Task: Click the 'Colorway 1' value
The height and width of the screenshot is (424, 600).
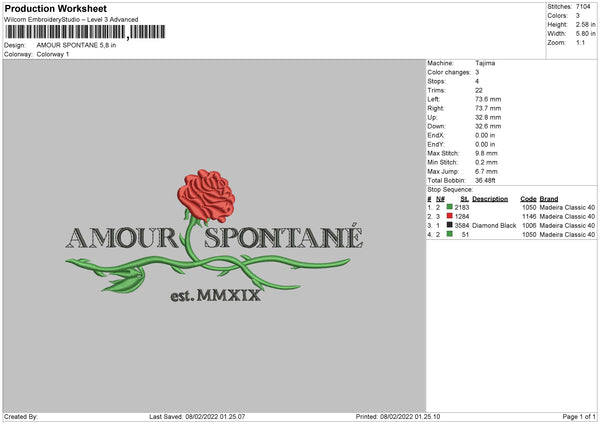Action: coord(53,54)
